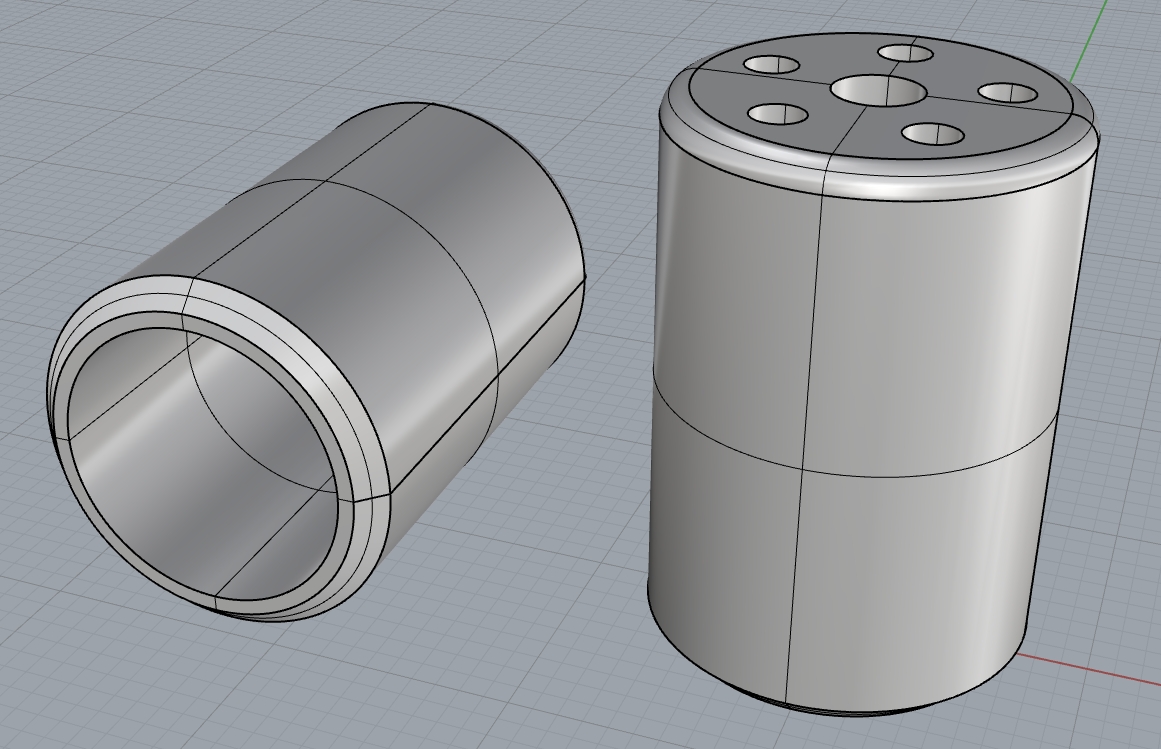This screenshot has height=749, width=1161.
Task: Select the hollow tube lying on its side
Action: click(318, 360)
